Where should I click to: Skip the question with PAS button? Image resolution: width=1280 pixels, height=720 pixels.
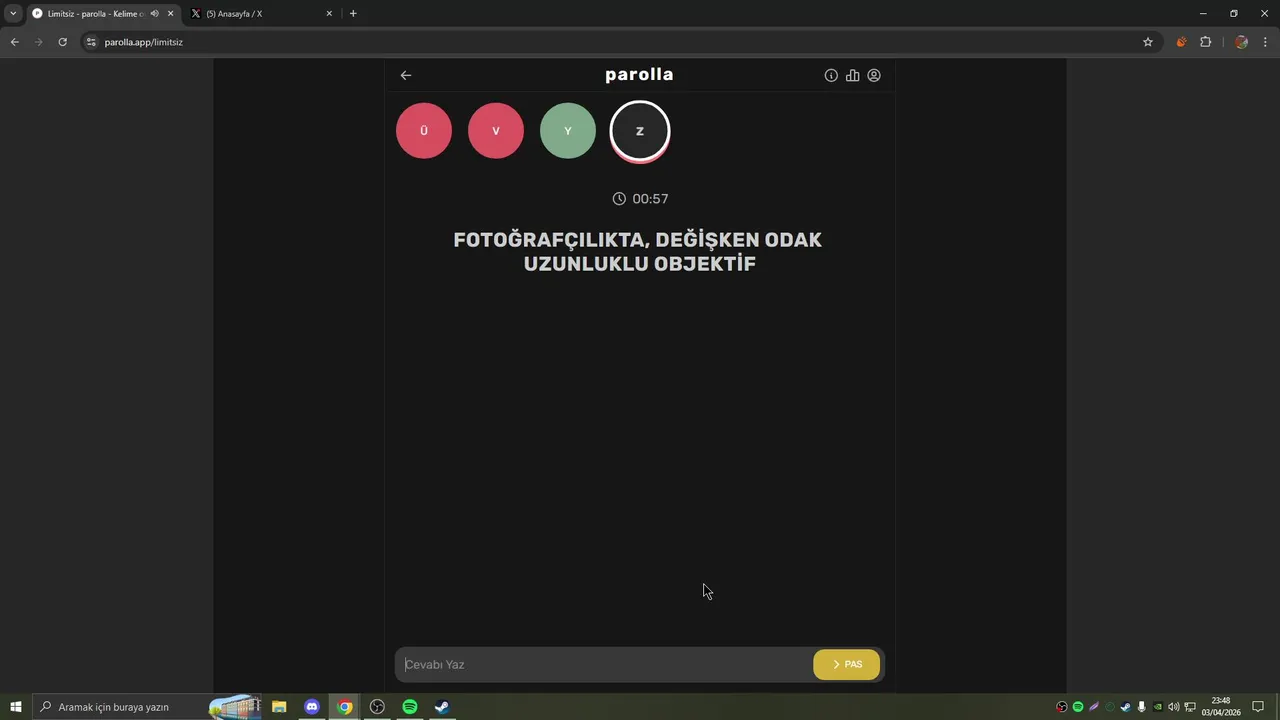point(847,665)
